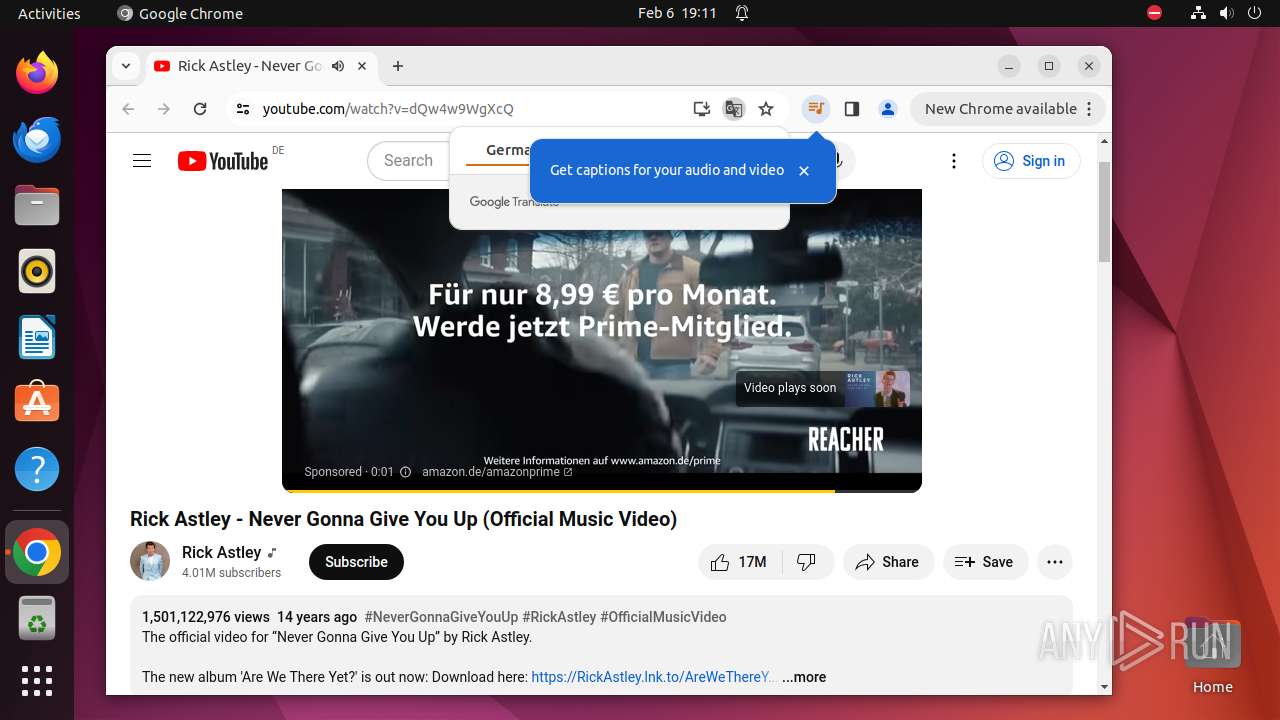Image resolution: width=1280 pixels, height=720 pixels.
Task: Open Files manager from the dock
Action: [37, 205]
